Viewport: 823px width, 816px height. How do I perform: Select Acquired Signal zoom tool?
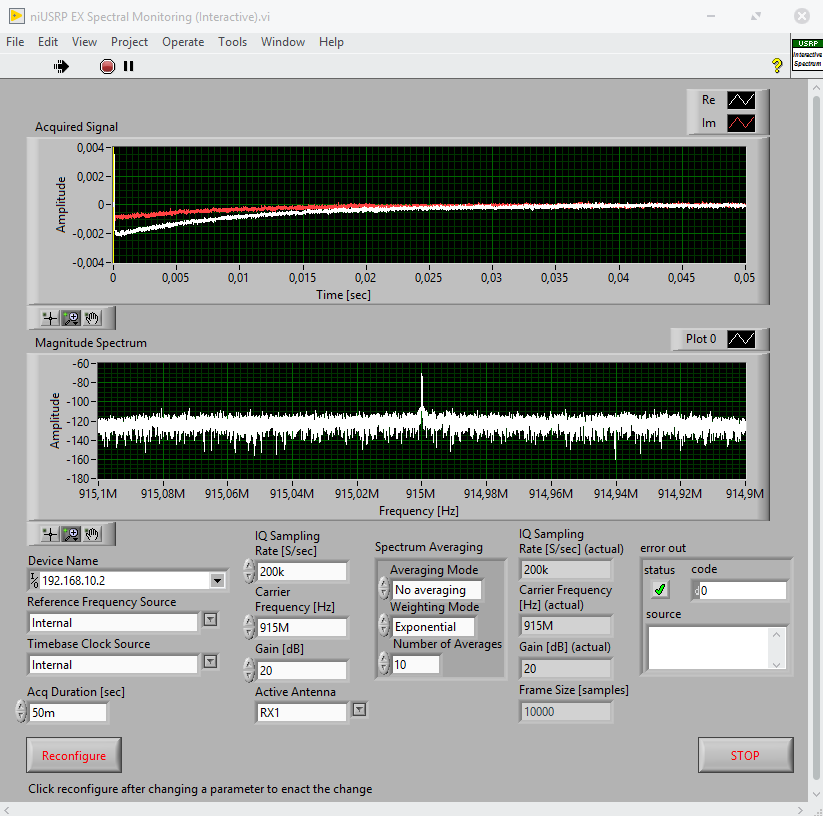[x=71, y=318]
